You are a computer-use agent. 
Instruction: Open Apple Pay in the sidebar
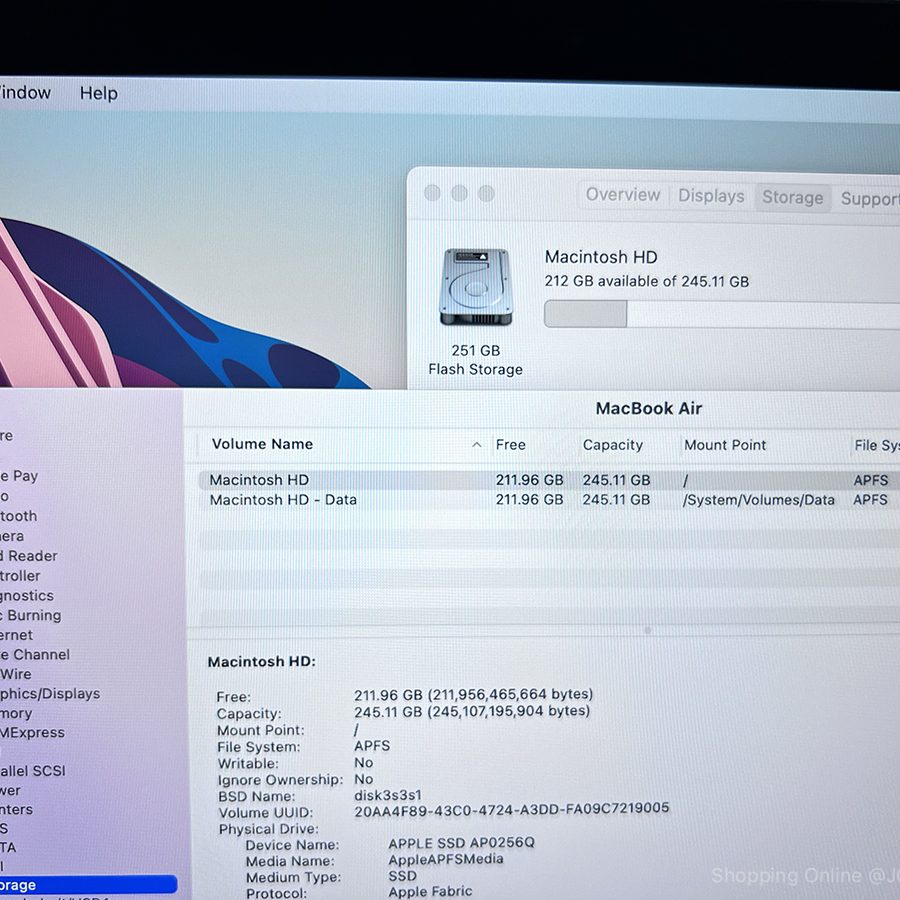[x=19, y=476]
